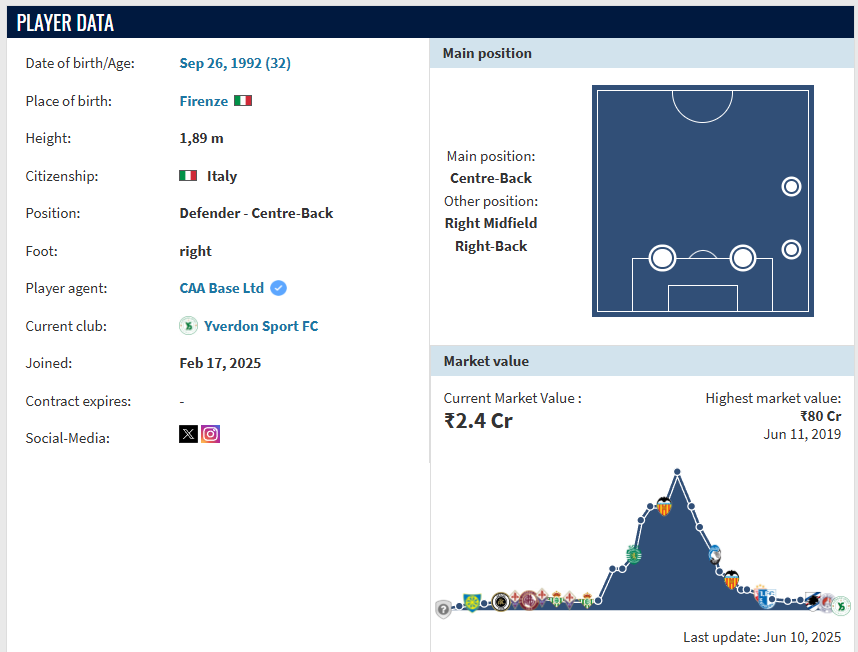Viewport: 858px width, 652px height.
Task: Click the PLAYER DATA header title
Action: point(65,23)
